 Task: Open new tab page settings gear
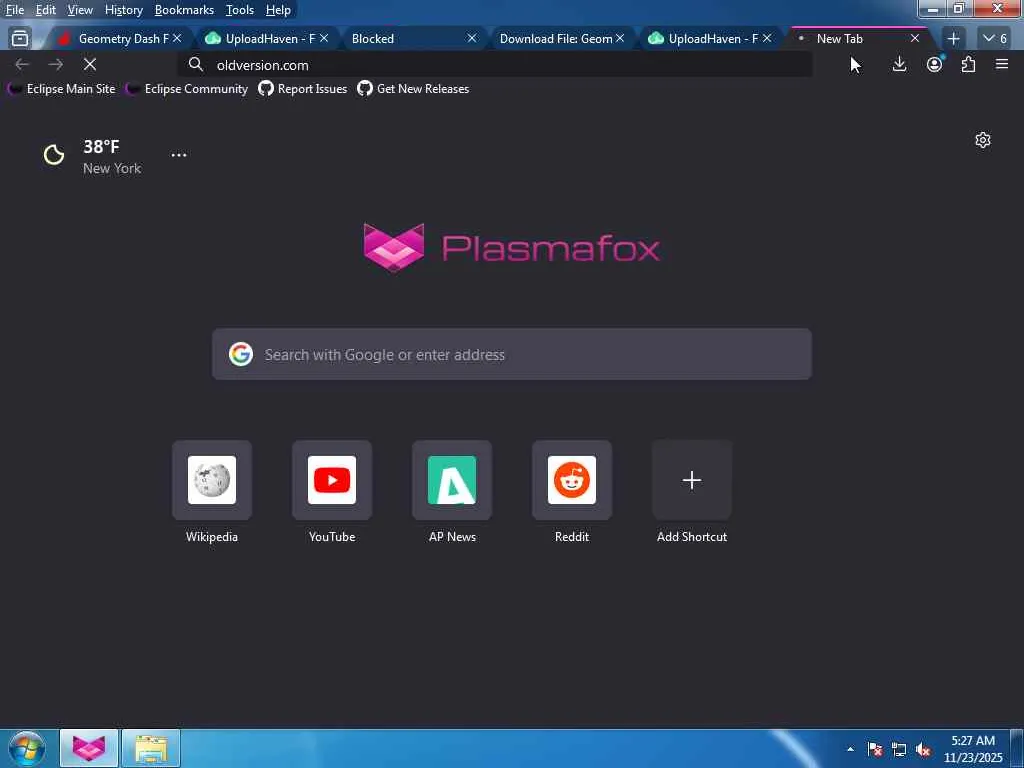[983, 140]
